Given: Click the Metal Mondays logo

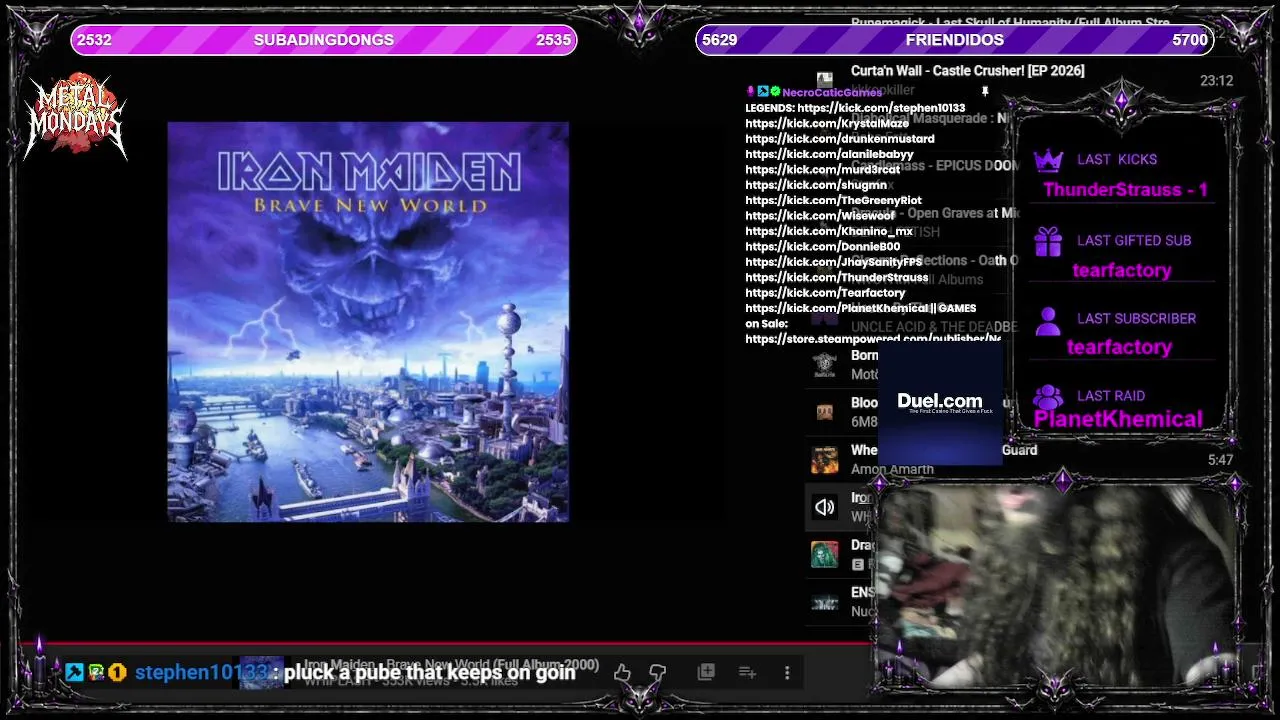Looking at the screenshot, I should click(x=76, y=116).
